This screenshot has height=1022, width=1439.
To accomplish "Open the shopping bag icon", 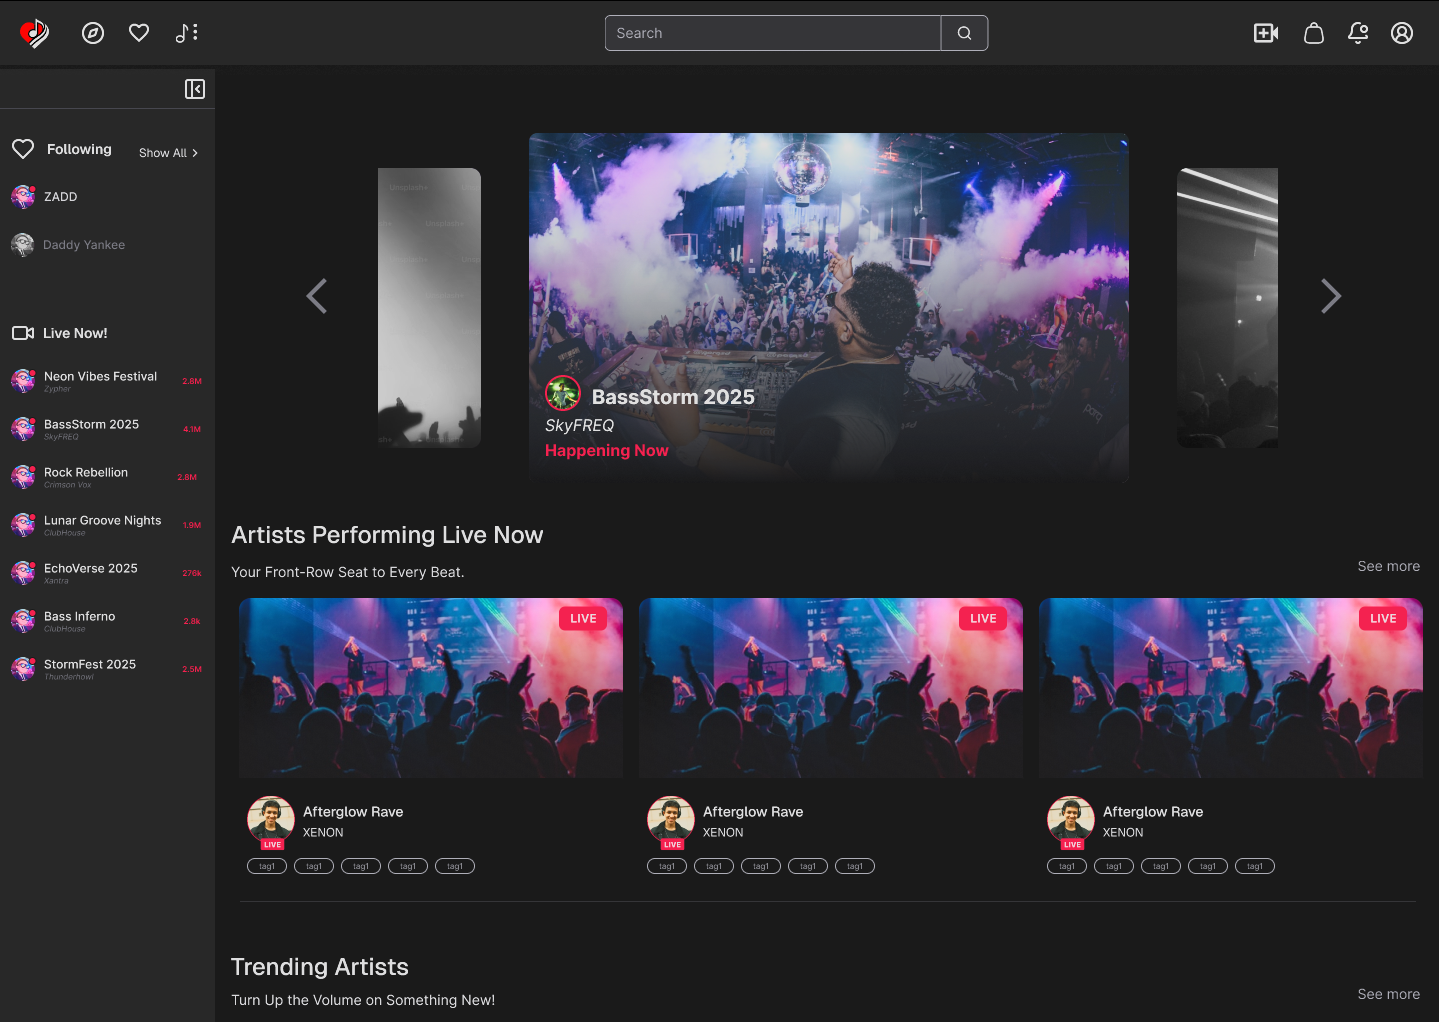I will [x=1313, y=32].
